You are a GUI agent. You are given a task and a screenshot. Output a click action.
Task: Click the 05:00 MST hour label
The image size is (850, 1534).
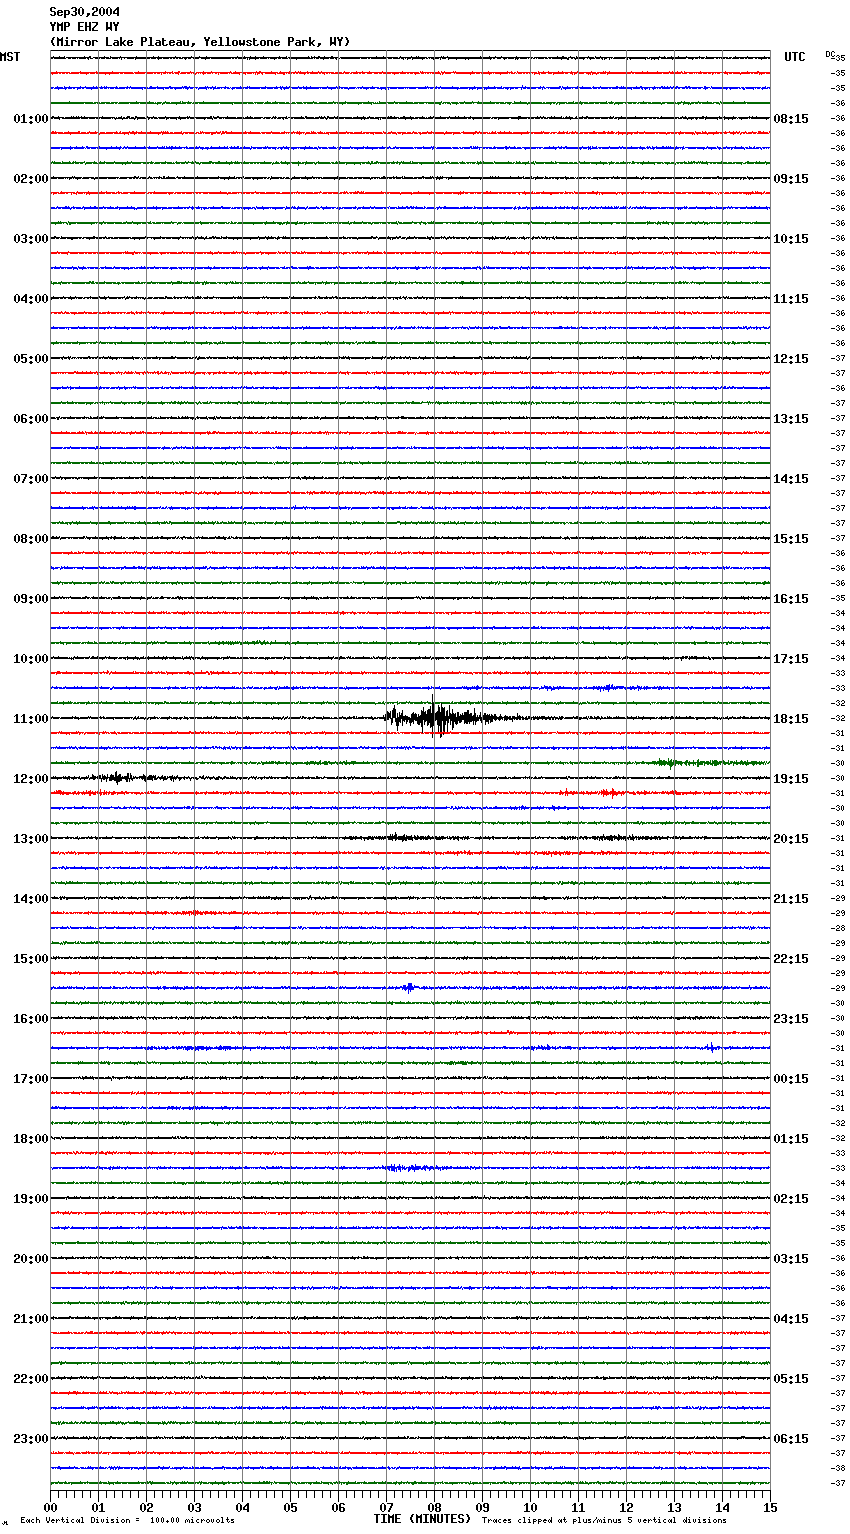click(30, 359)
